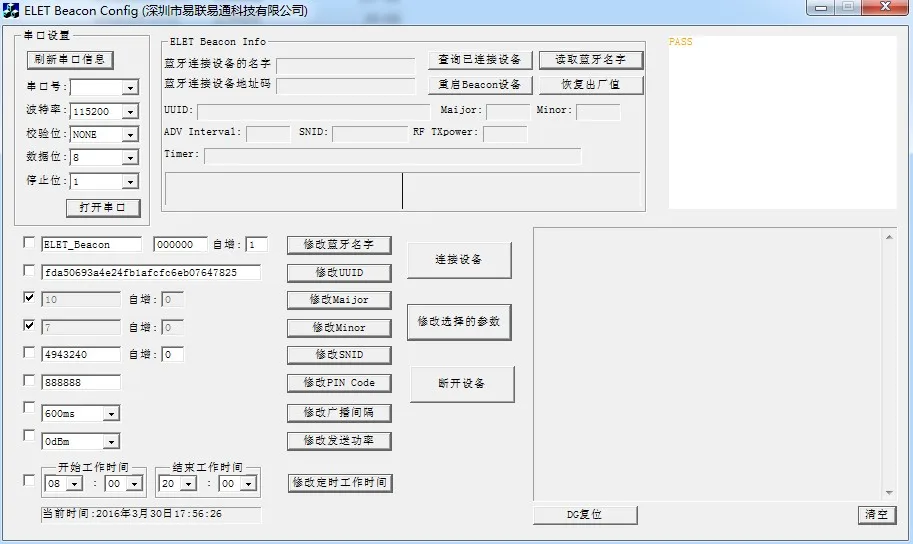
Task: Click the ELET Beacon Config title bar icon
Action: [x=11, y=10]
